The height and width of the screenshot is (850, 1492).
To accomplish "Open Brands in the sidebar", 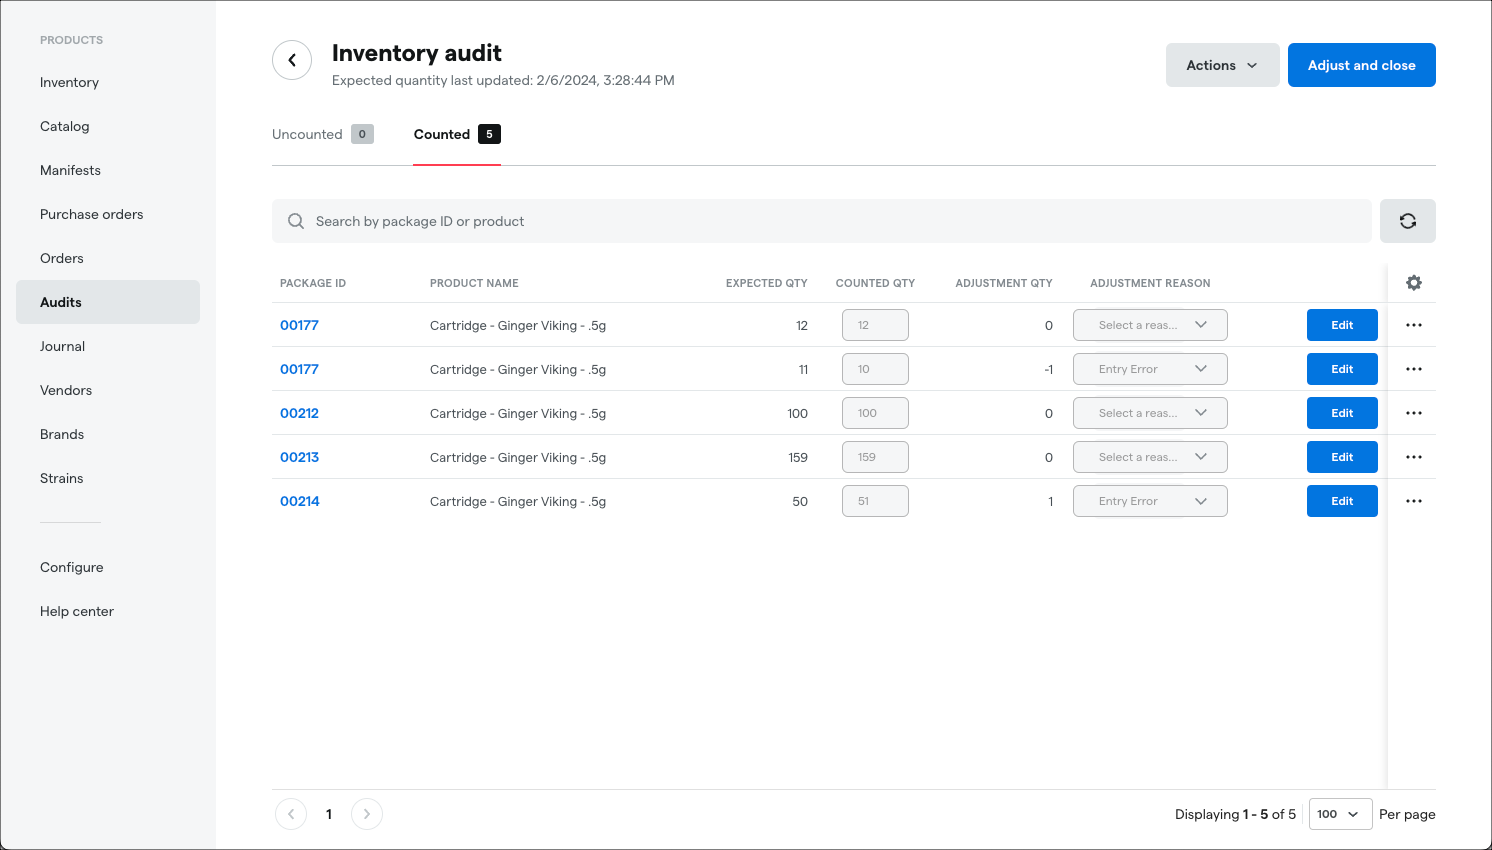I will tap(108, 434).
